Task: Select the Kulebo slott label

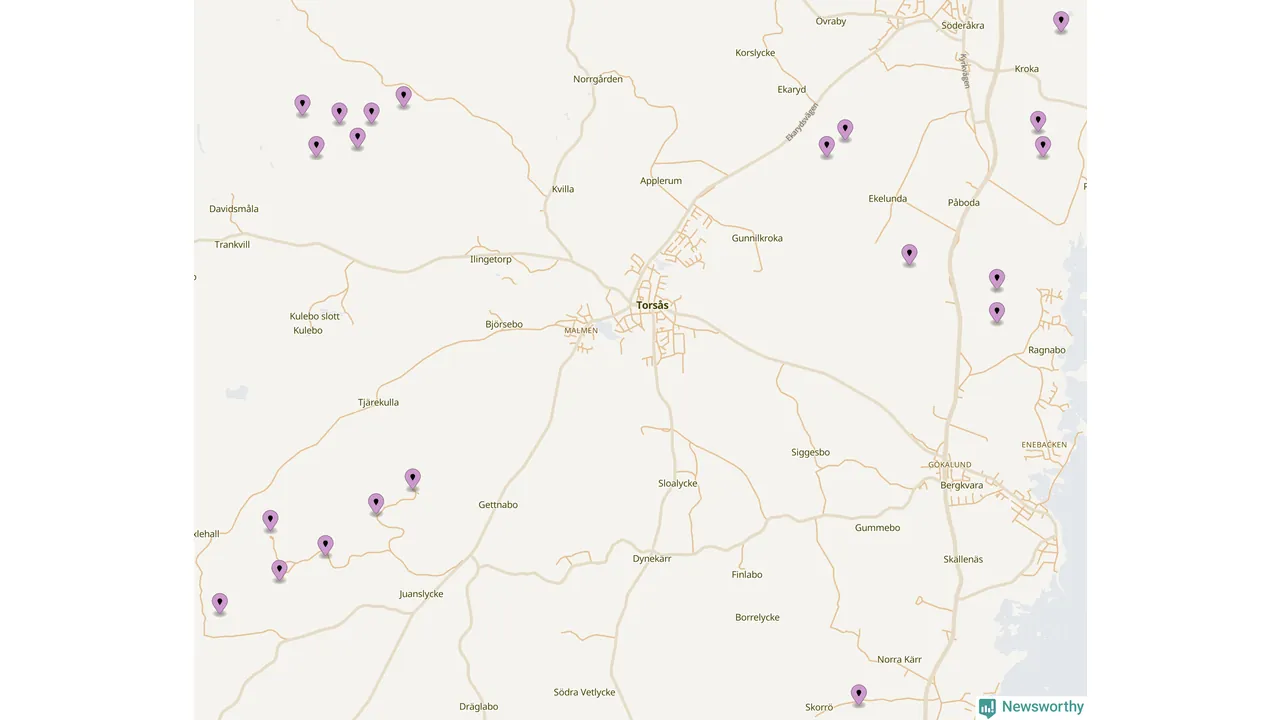Action: pos(314,316)
